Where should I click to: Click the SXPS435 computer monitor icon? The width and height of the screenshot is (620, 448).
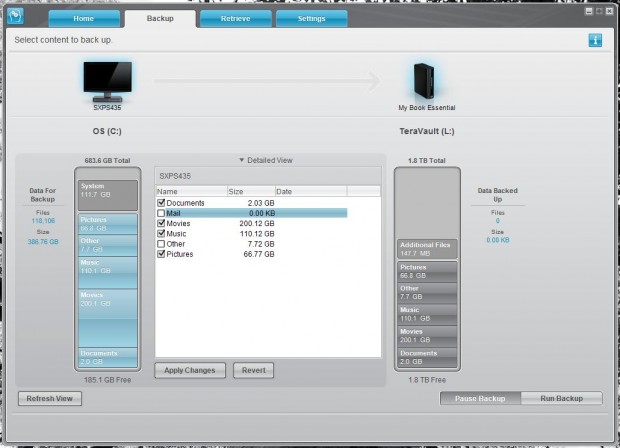pos(108,79)
